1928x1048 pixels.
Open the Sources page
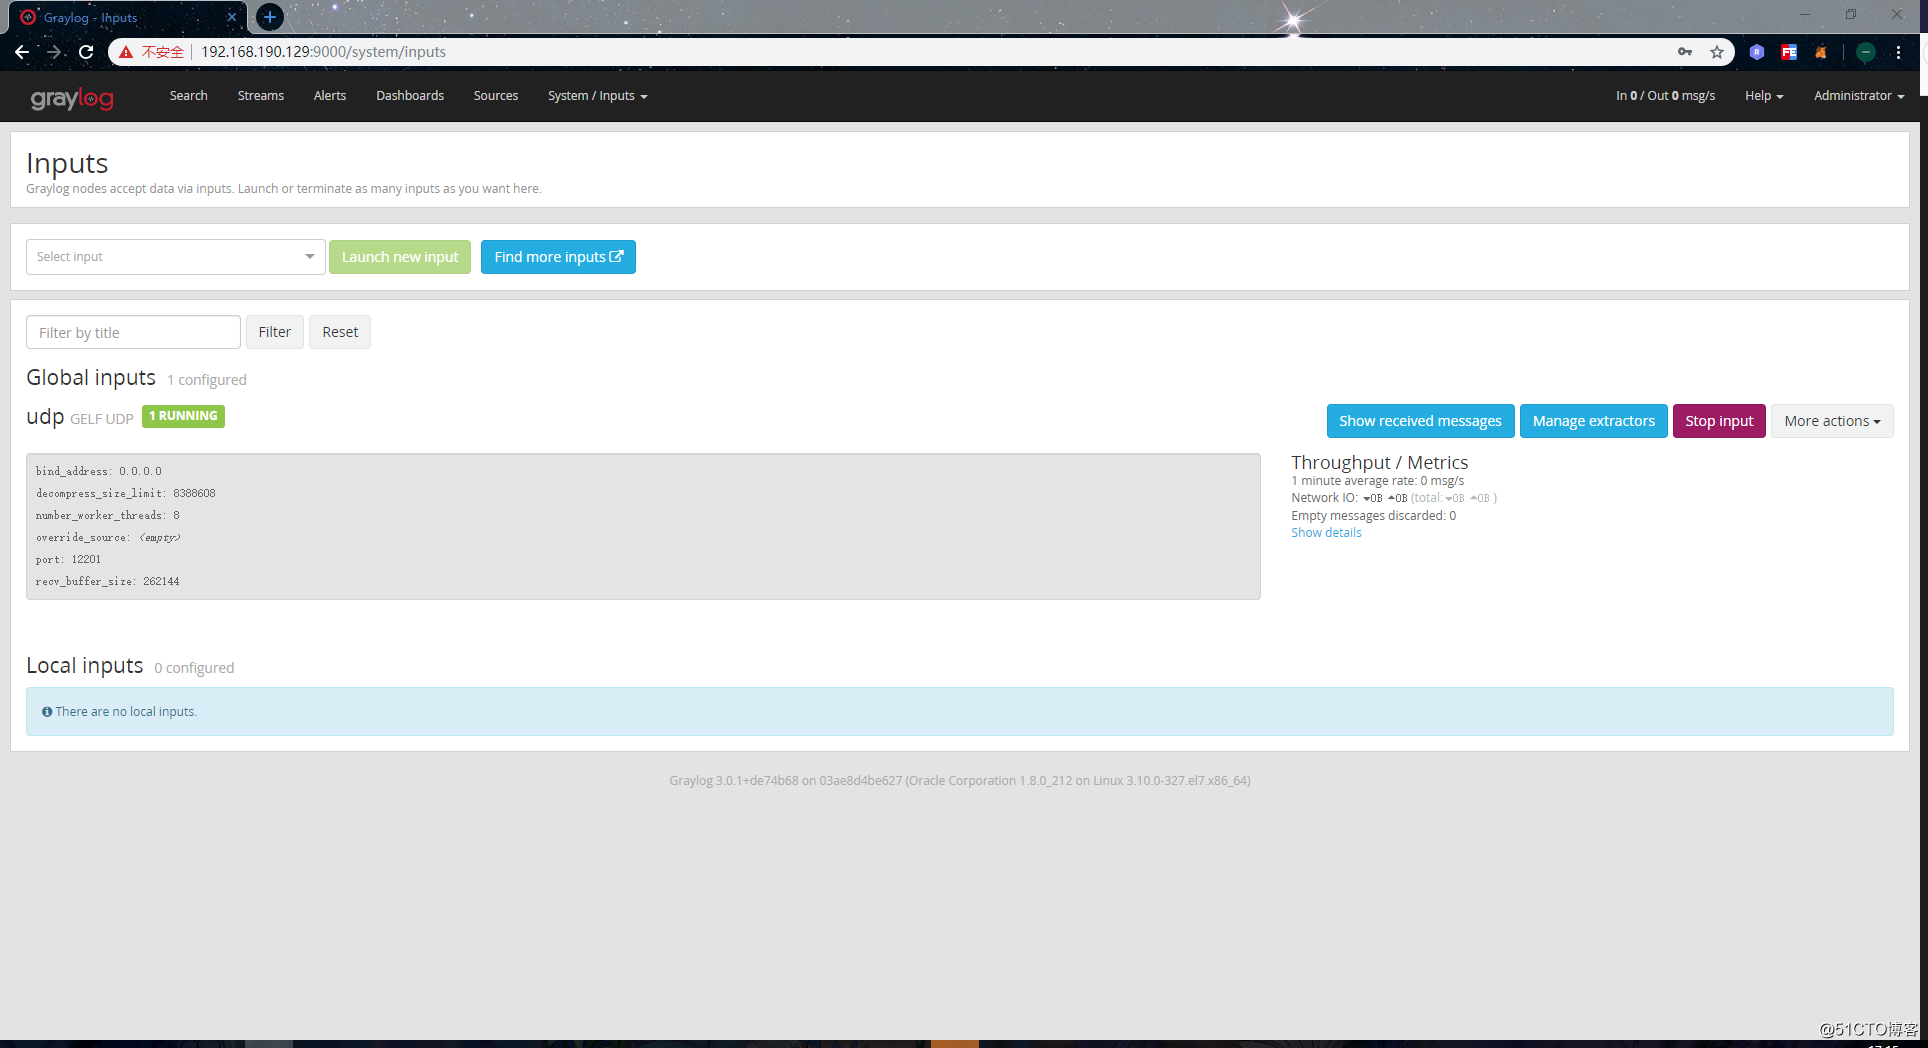[496, 96]
